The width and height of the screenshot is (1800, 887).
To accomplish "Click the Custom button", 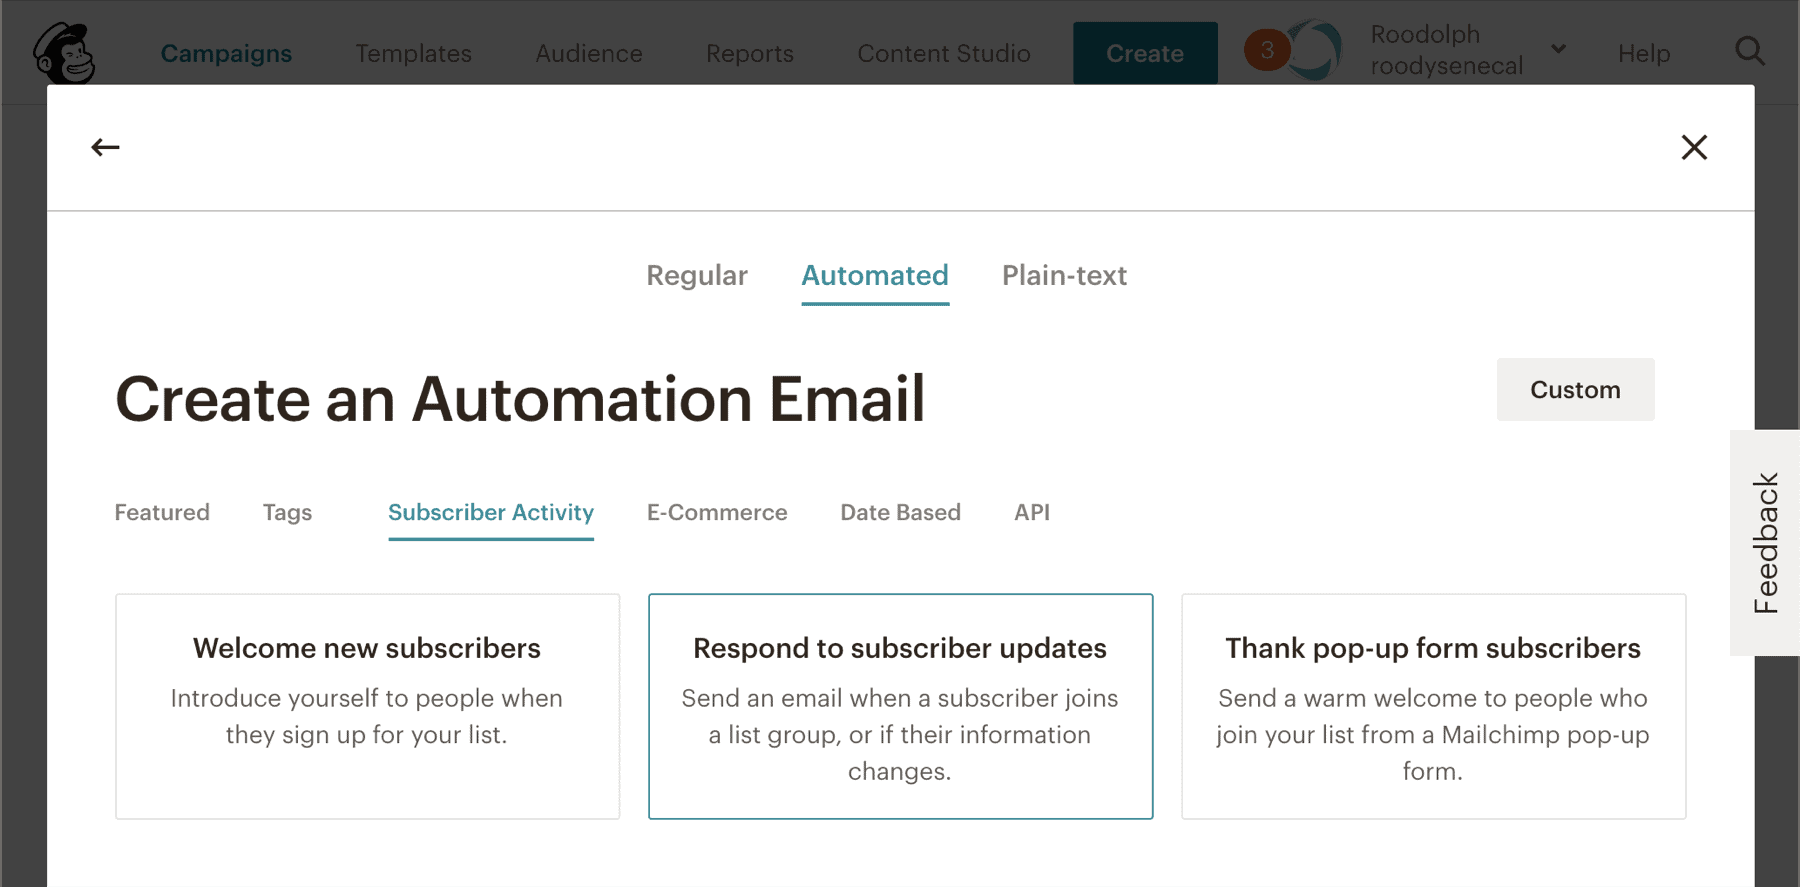I will [1575, 390].
